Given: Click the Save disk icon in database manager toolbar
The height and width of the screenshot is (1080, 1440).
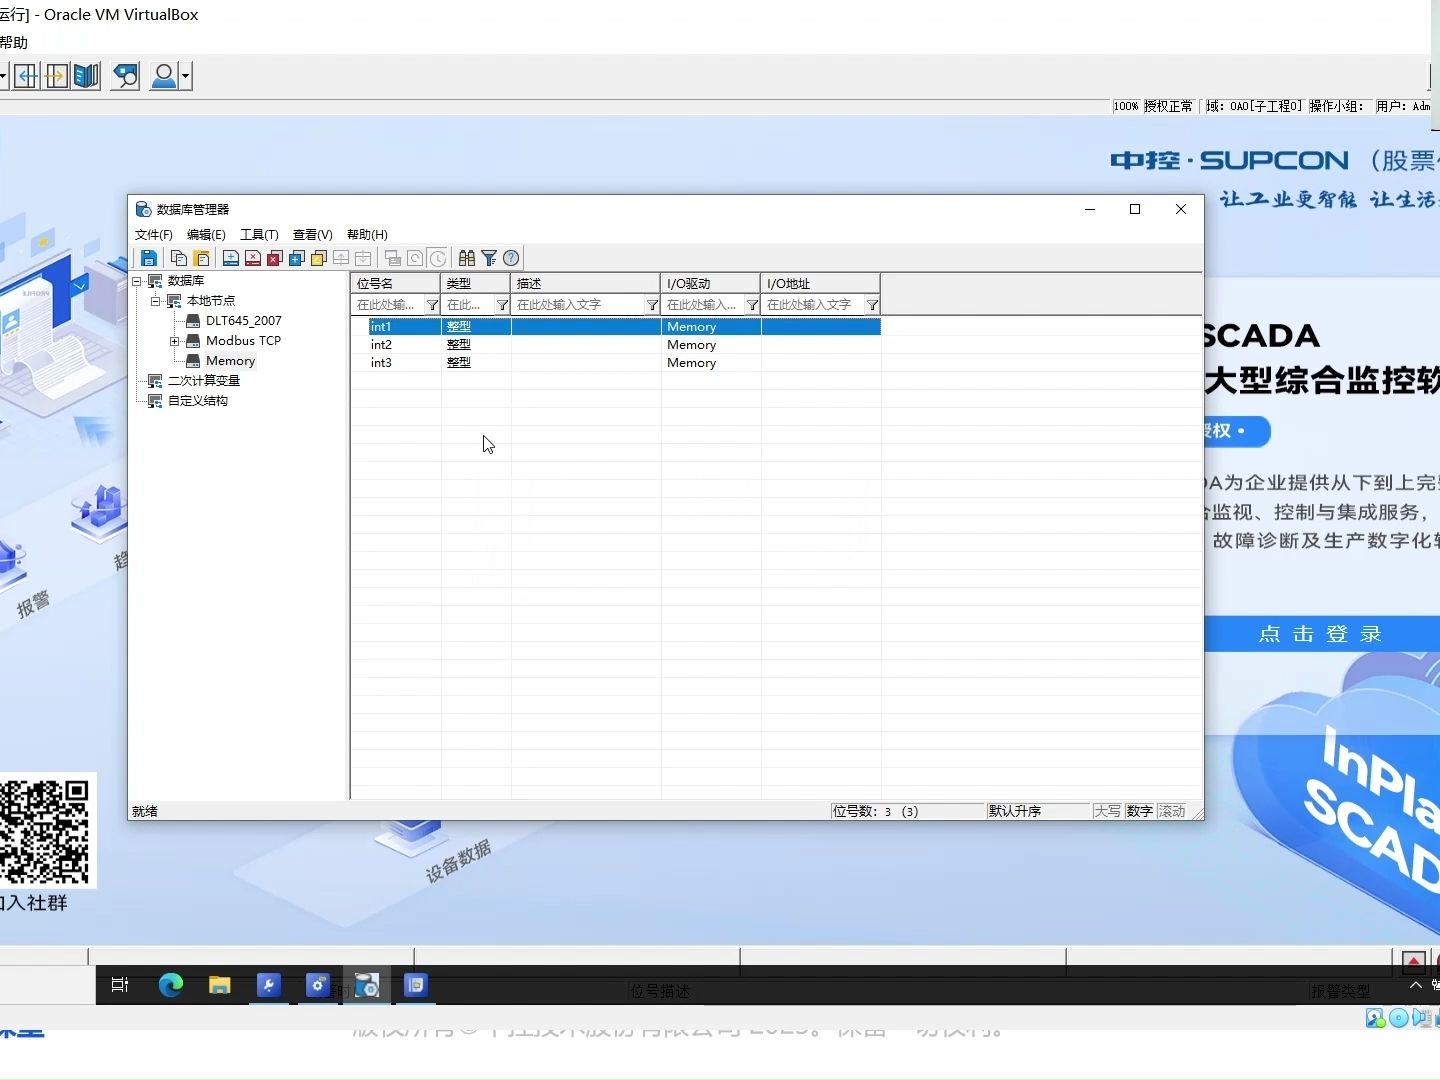Looking at the screenshot, I should pos(149,258).
